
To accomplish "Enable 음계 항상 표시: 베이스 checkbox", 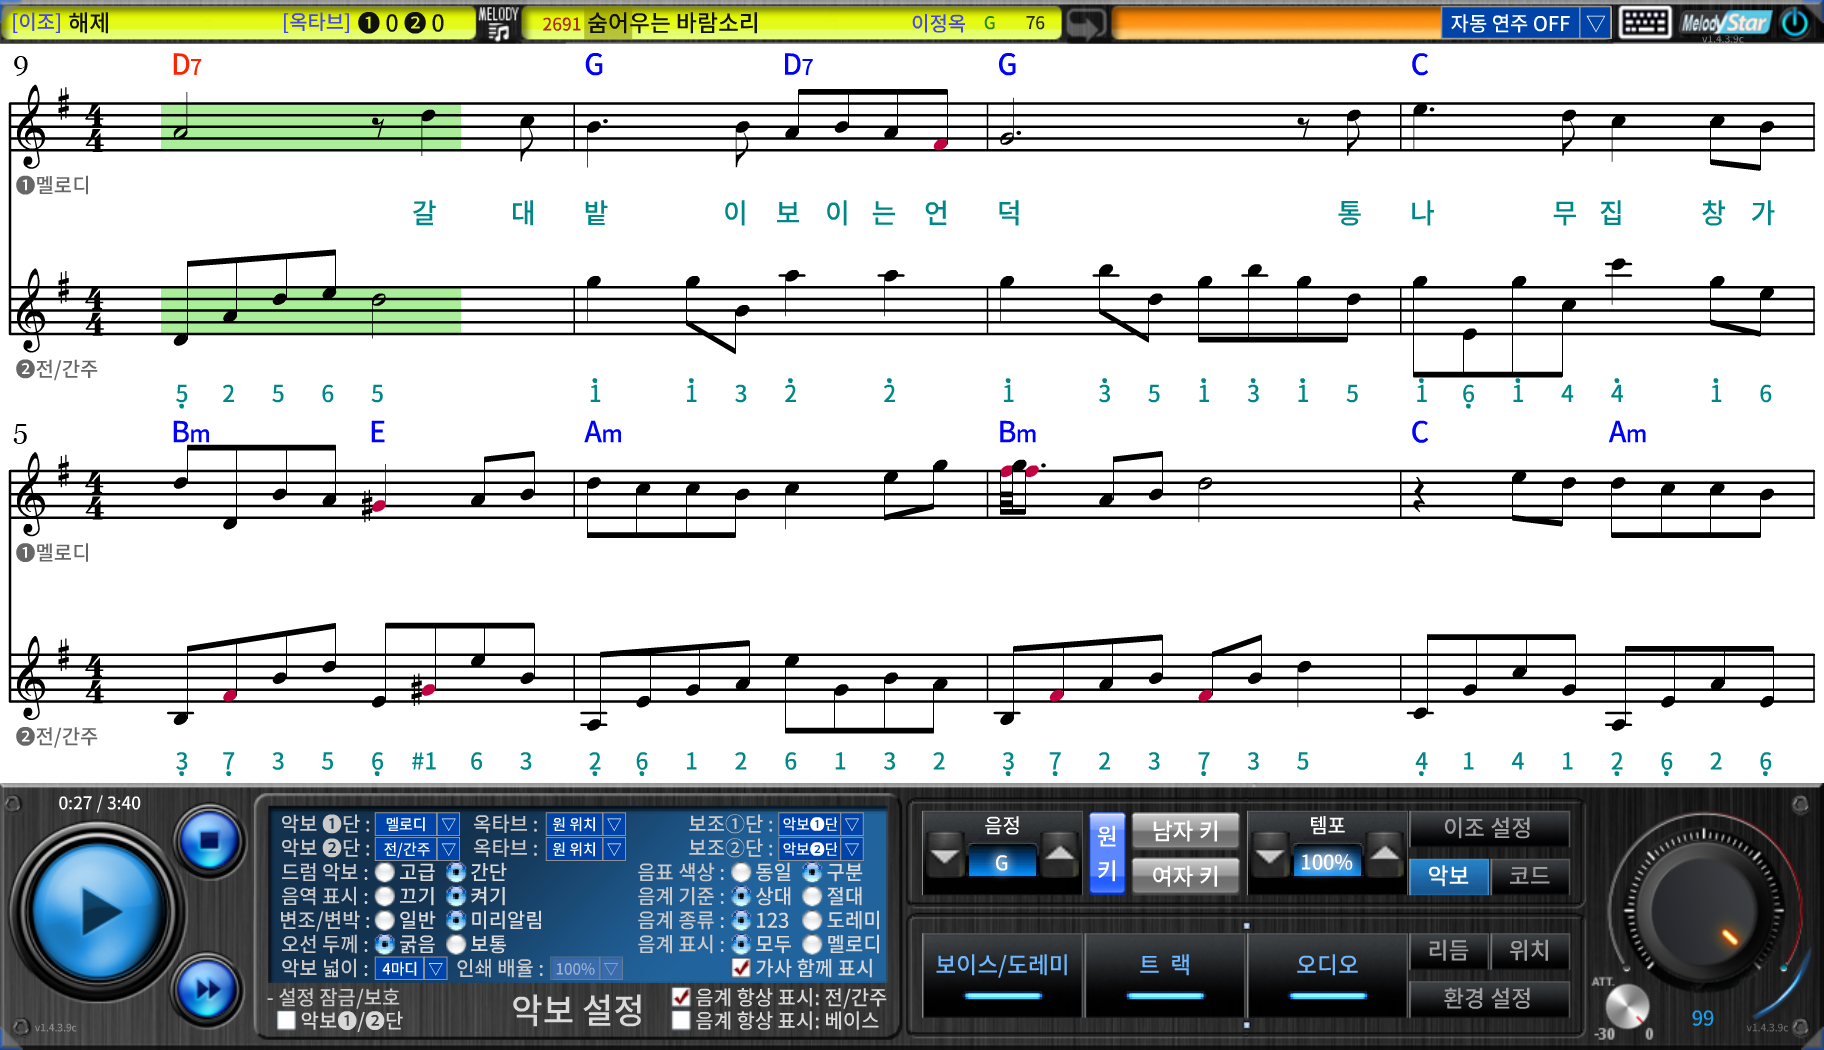I will coord(681,1021).
